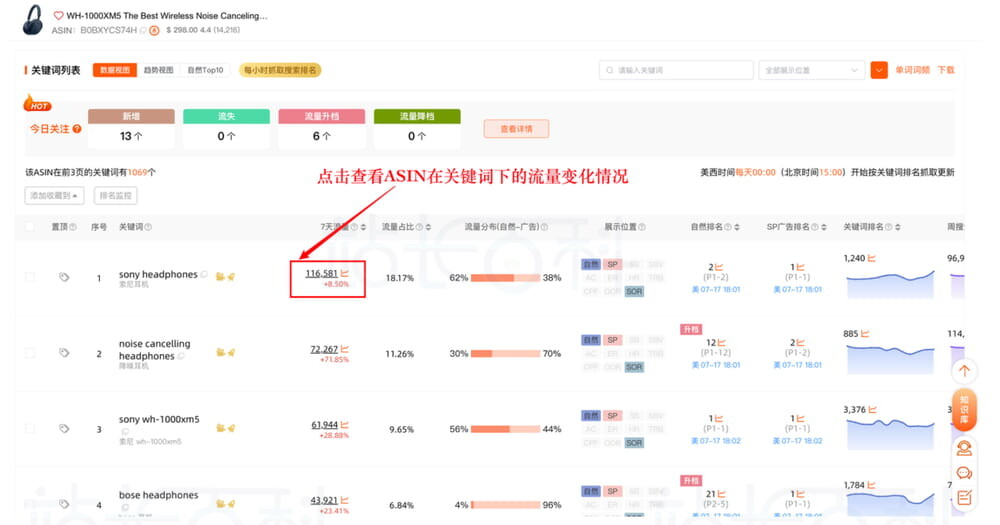Click the chat bubble icon on right sidebar
The width and height of the screenshot is (1000, 525).
pyautogui.click(x=964, y=473)
